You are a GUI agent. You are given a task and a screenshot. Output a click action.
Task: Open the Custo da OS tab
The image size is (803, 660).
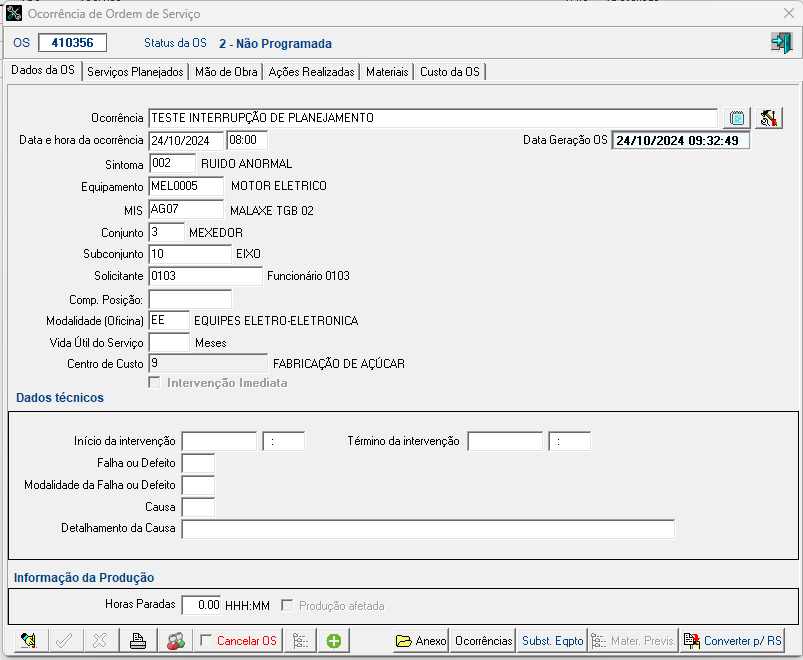tap(450, 72)
